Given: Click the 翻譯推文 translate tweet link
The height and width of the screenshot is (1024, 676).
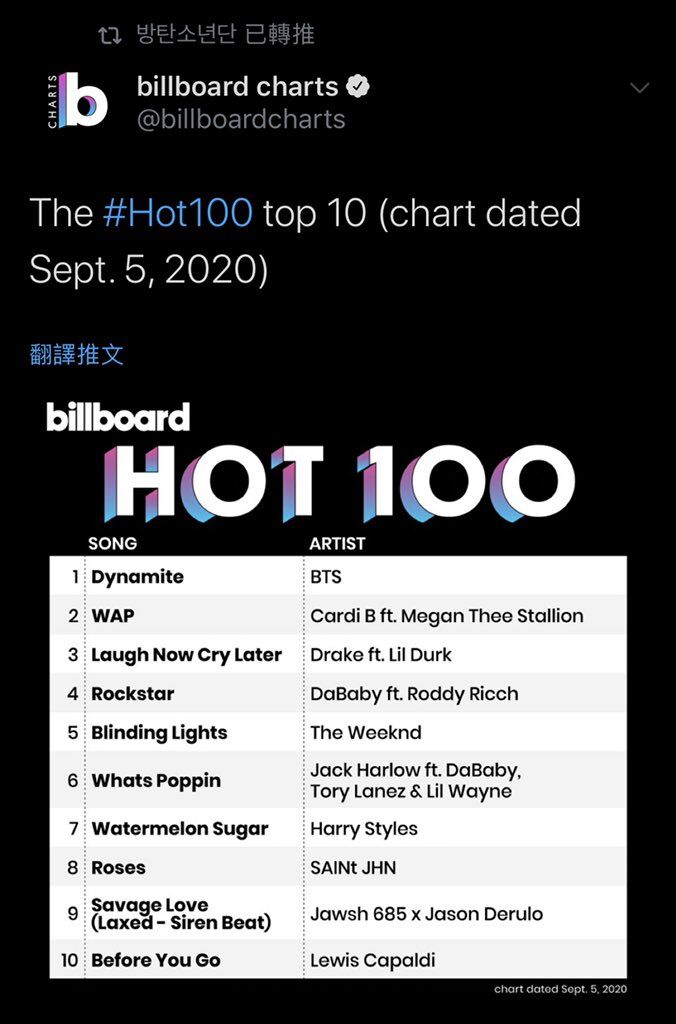Looking at the screenshot, I should click(76, 354).
